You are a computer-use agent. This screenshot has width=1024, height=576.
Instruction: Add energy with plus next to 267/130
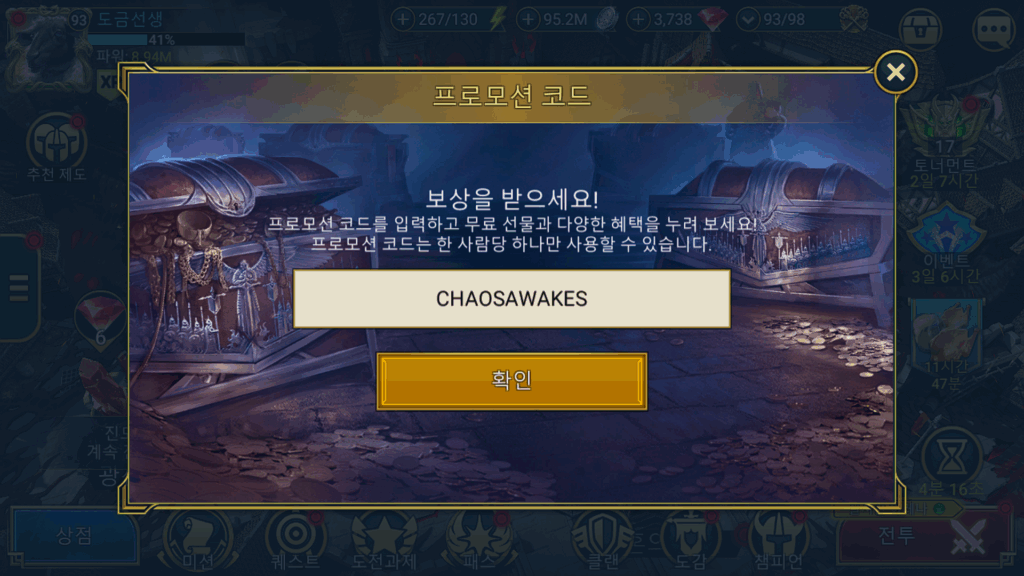[403, 20]
